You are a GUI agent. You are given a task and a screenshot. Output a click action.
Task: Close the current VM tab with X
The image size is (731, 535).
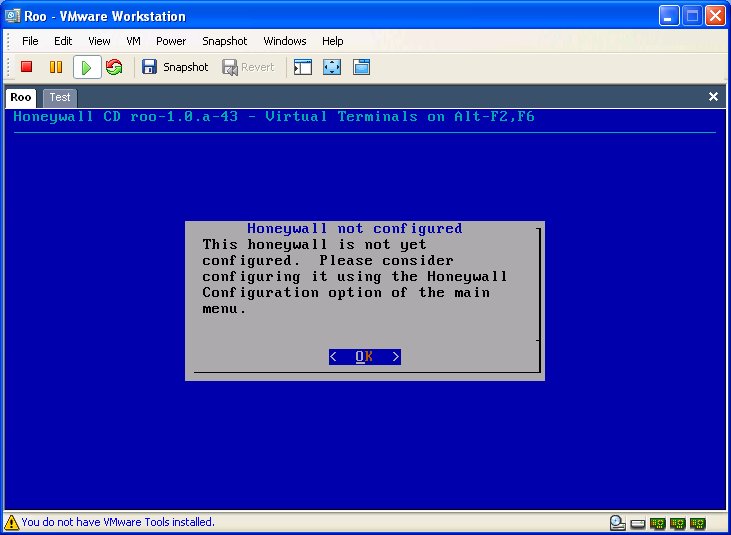point(713,96)
